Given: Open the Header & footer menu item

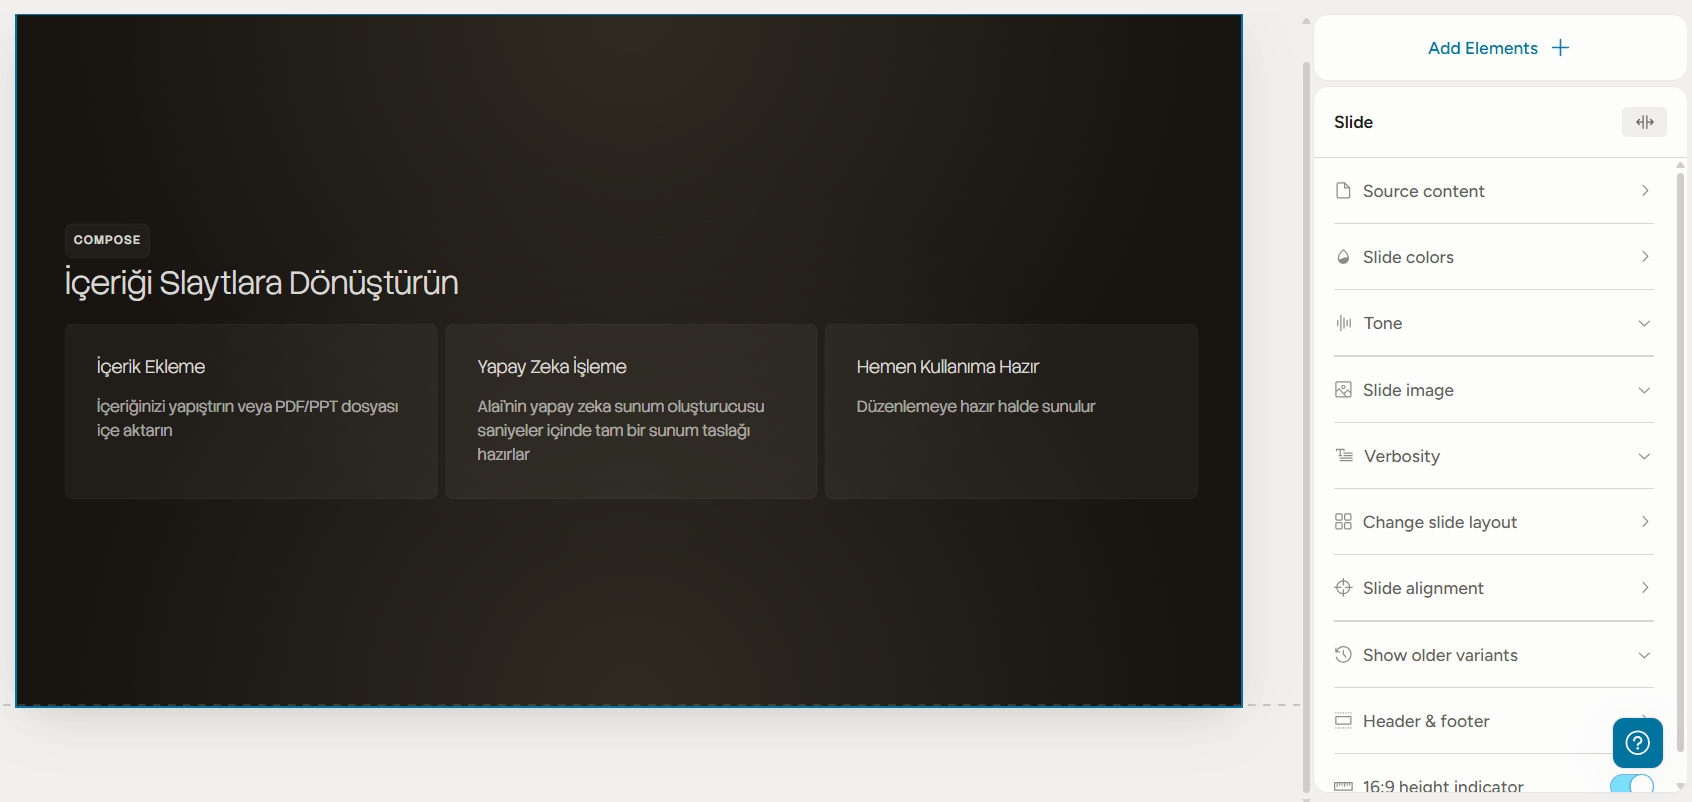Looking at the screenshot, I should [1426, 721].
